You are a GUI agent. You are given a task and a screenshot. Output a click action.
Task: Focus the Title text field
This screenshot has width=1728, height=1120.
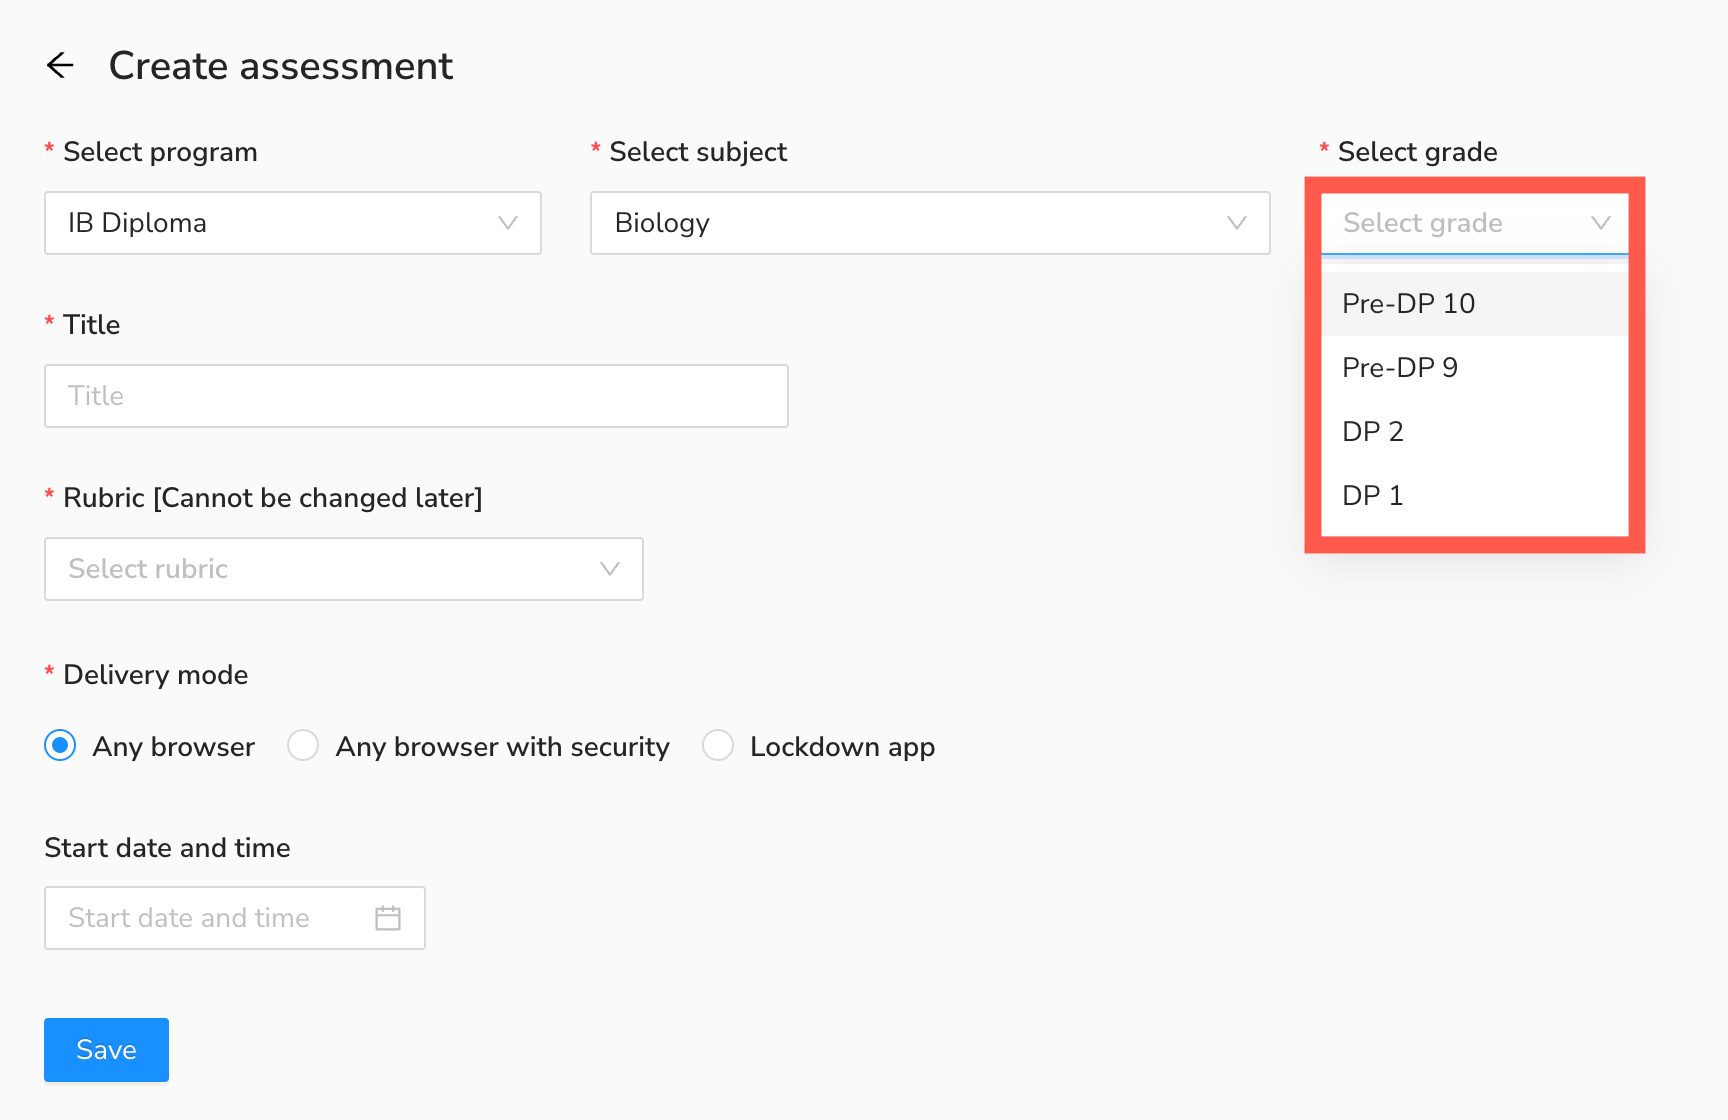tap(416, 396)
